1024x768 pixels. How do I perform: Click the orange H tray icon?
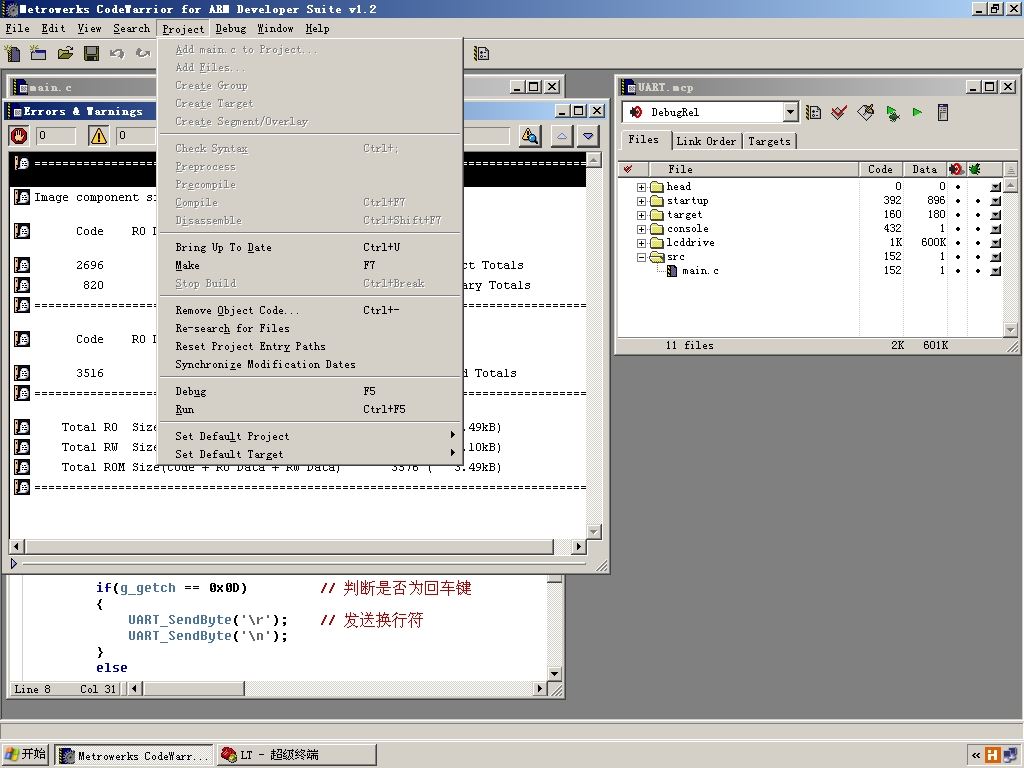[x=993, y=755]
